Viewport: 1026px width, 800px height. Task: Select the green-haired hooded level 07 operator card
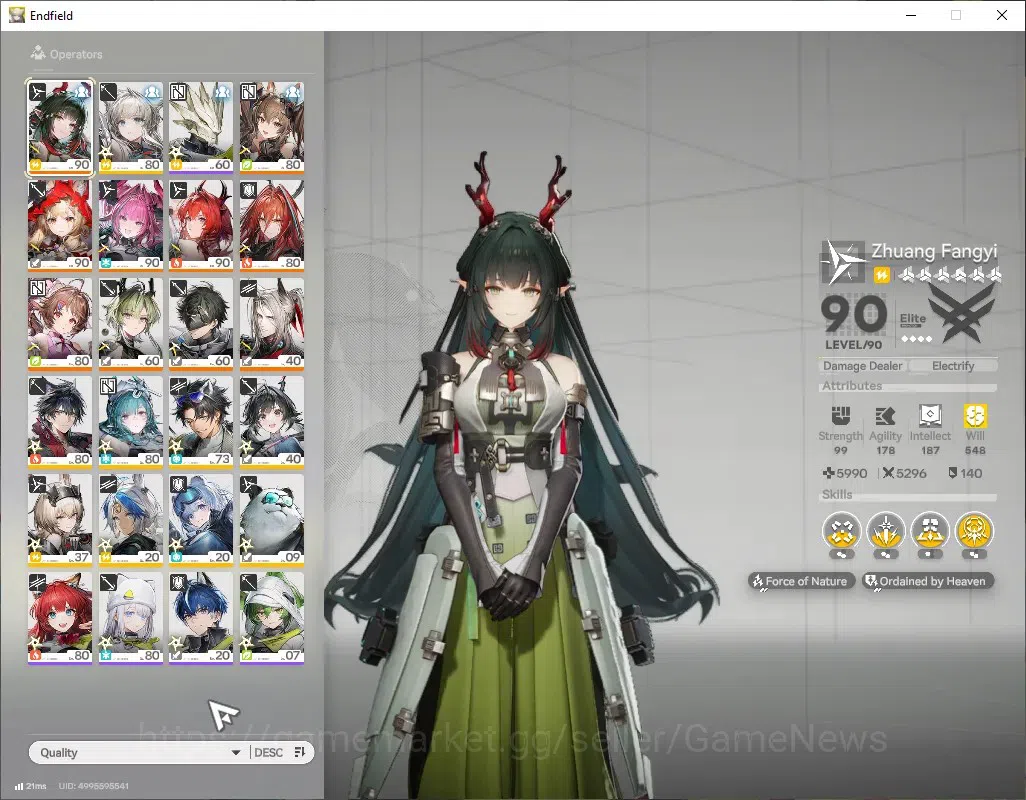[x=272, y=618]
